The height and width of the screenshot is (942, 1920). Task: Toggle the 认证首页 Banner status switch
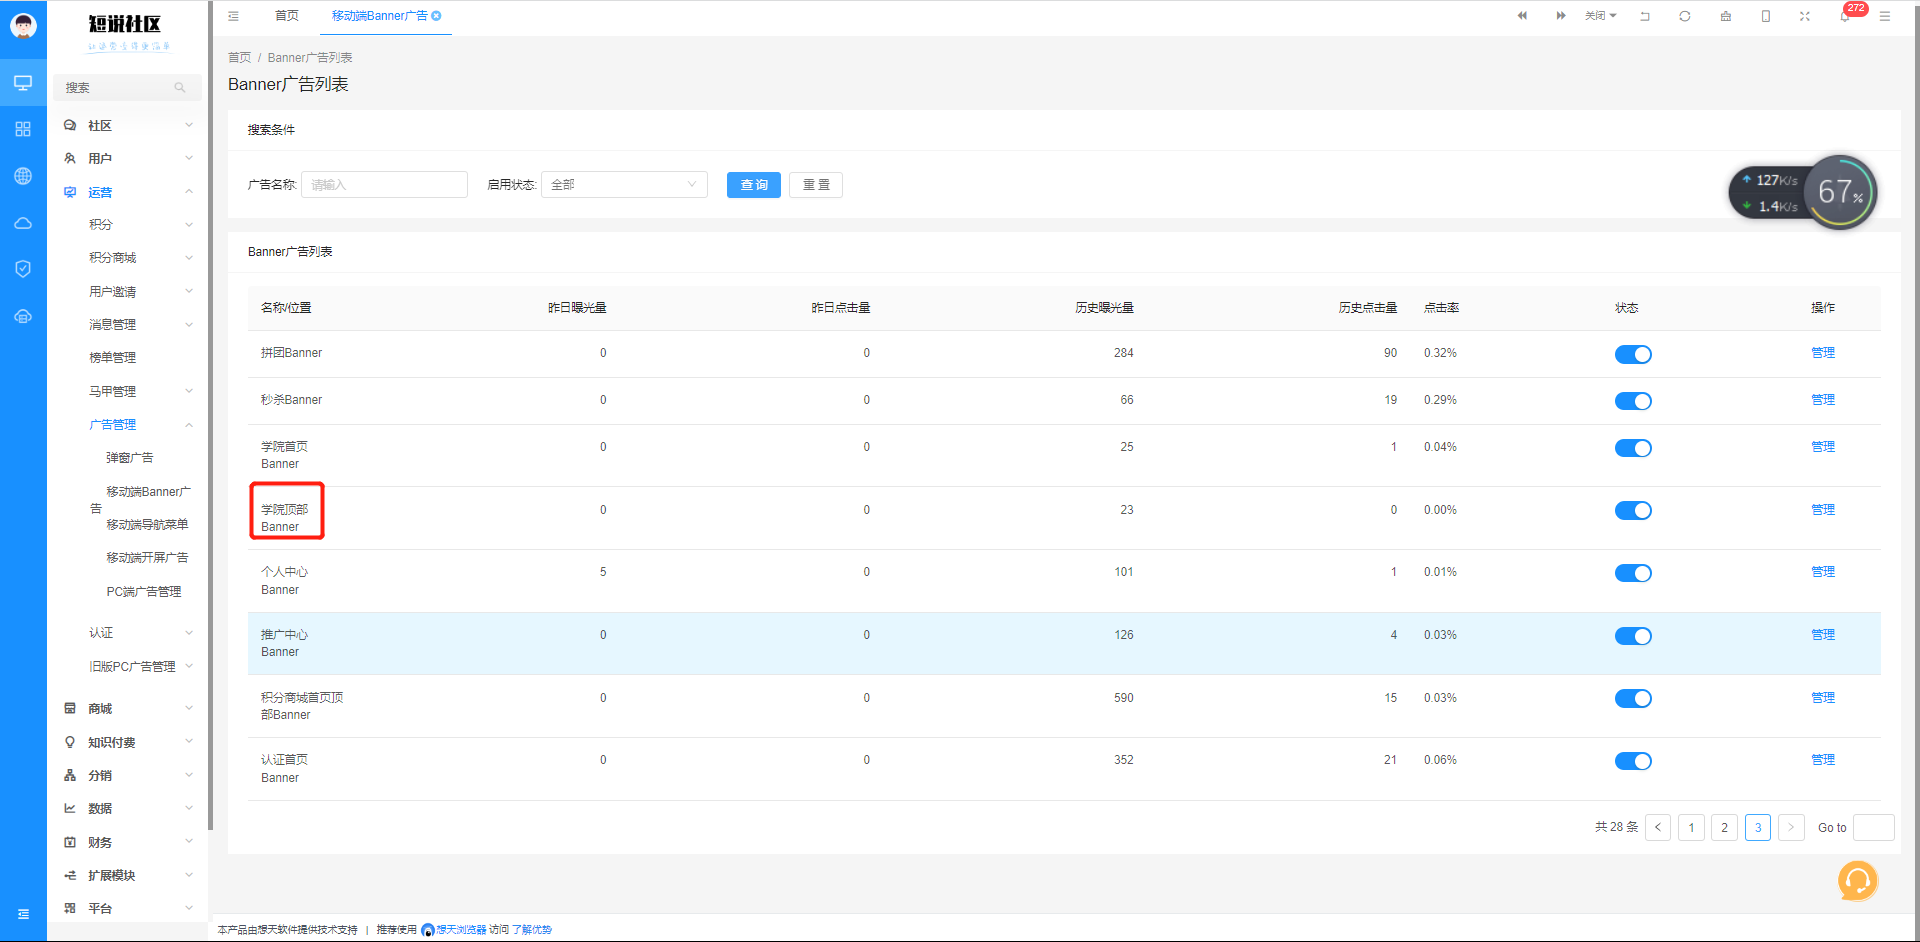(x=1633, y=761)
